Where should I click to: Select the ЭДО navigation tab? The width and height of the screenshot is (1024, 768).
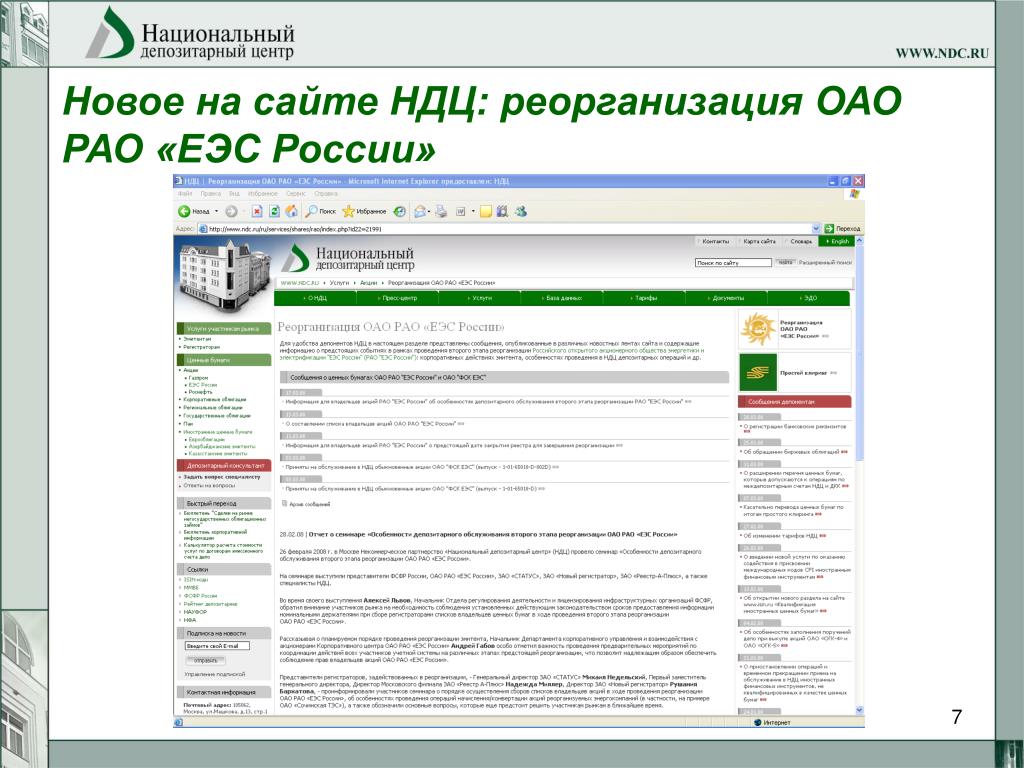[808, 298]
